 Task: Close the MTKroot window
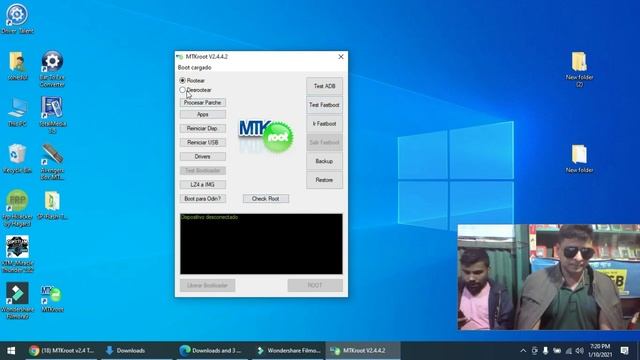tap(341, 57)
